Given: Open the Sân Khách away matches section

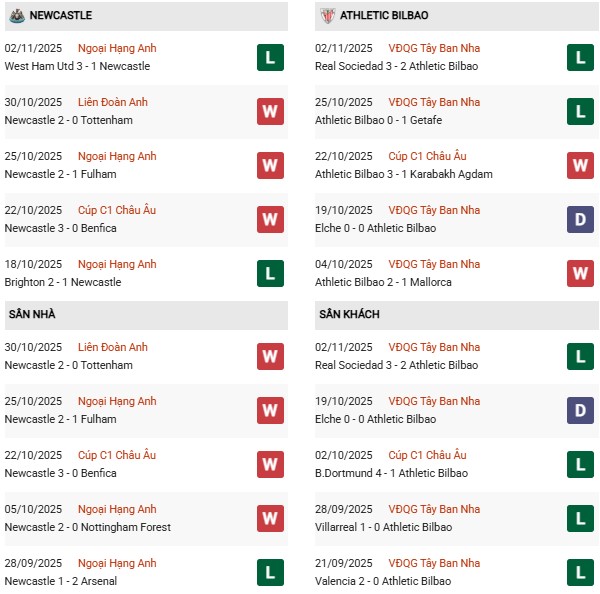Looking at the screenshot, I should (348, 315).
